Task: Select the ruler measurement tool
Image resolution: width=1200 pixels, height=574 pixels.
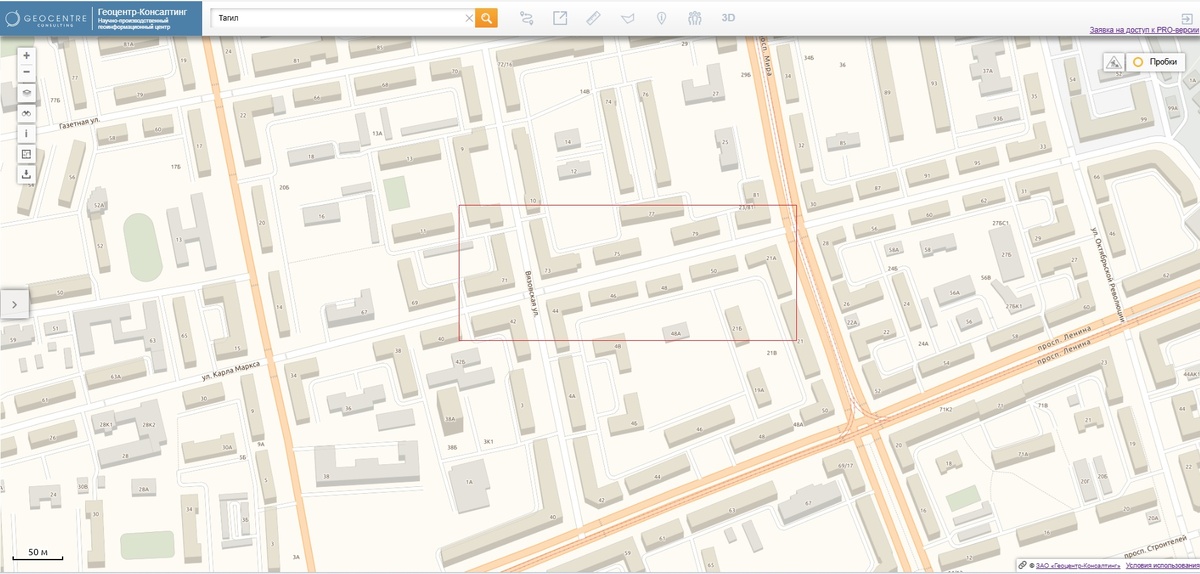Action: coord(593,18)
